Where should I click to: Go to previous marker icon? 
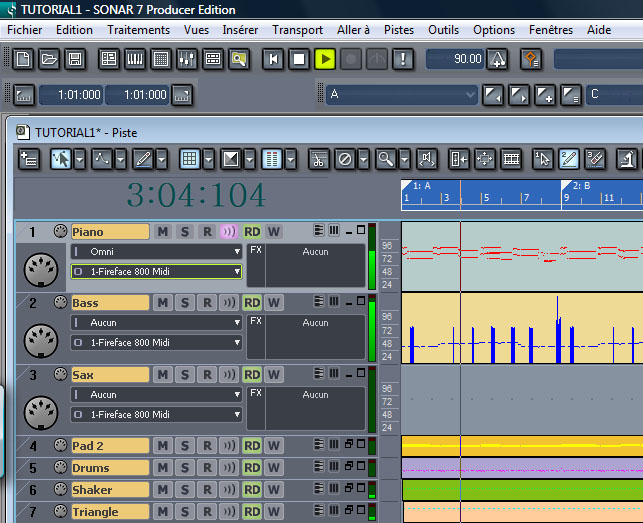[x=493, y=95]
